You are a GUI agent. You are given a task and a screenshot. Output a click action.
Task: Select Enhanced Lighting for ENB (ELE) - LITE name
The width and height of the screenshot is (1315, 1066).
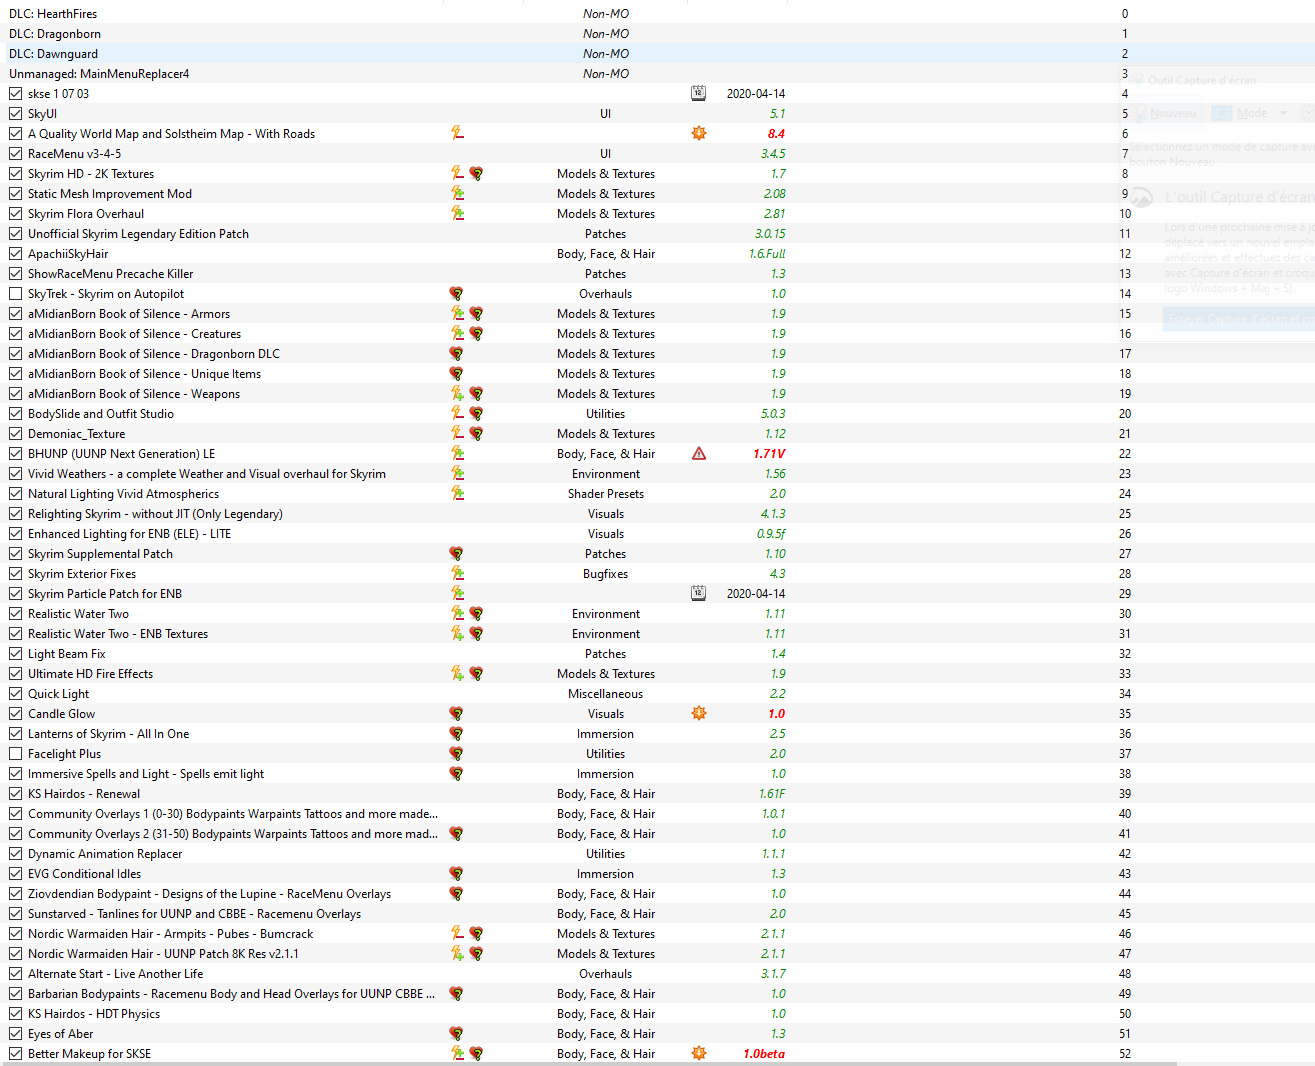(129, 533)
